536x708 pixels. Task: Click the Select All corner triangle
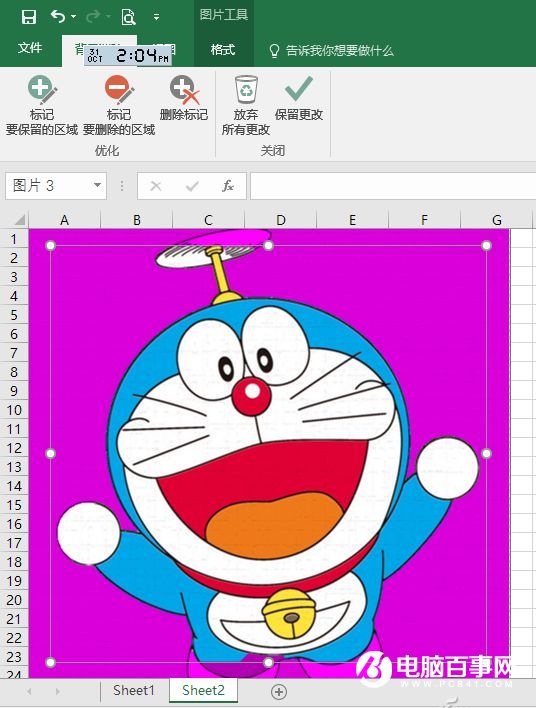click(x=19, y=220)
